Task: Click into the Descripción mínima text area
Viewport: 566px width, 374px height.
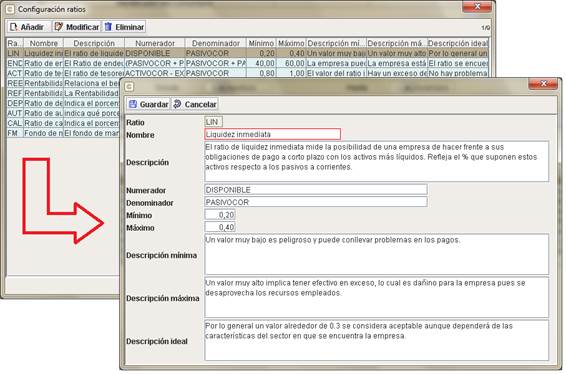Action: (376, 254)
